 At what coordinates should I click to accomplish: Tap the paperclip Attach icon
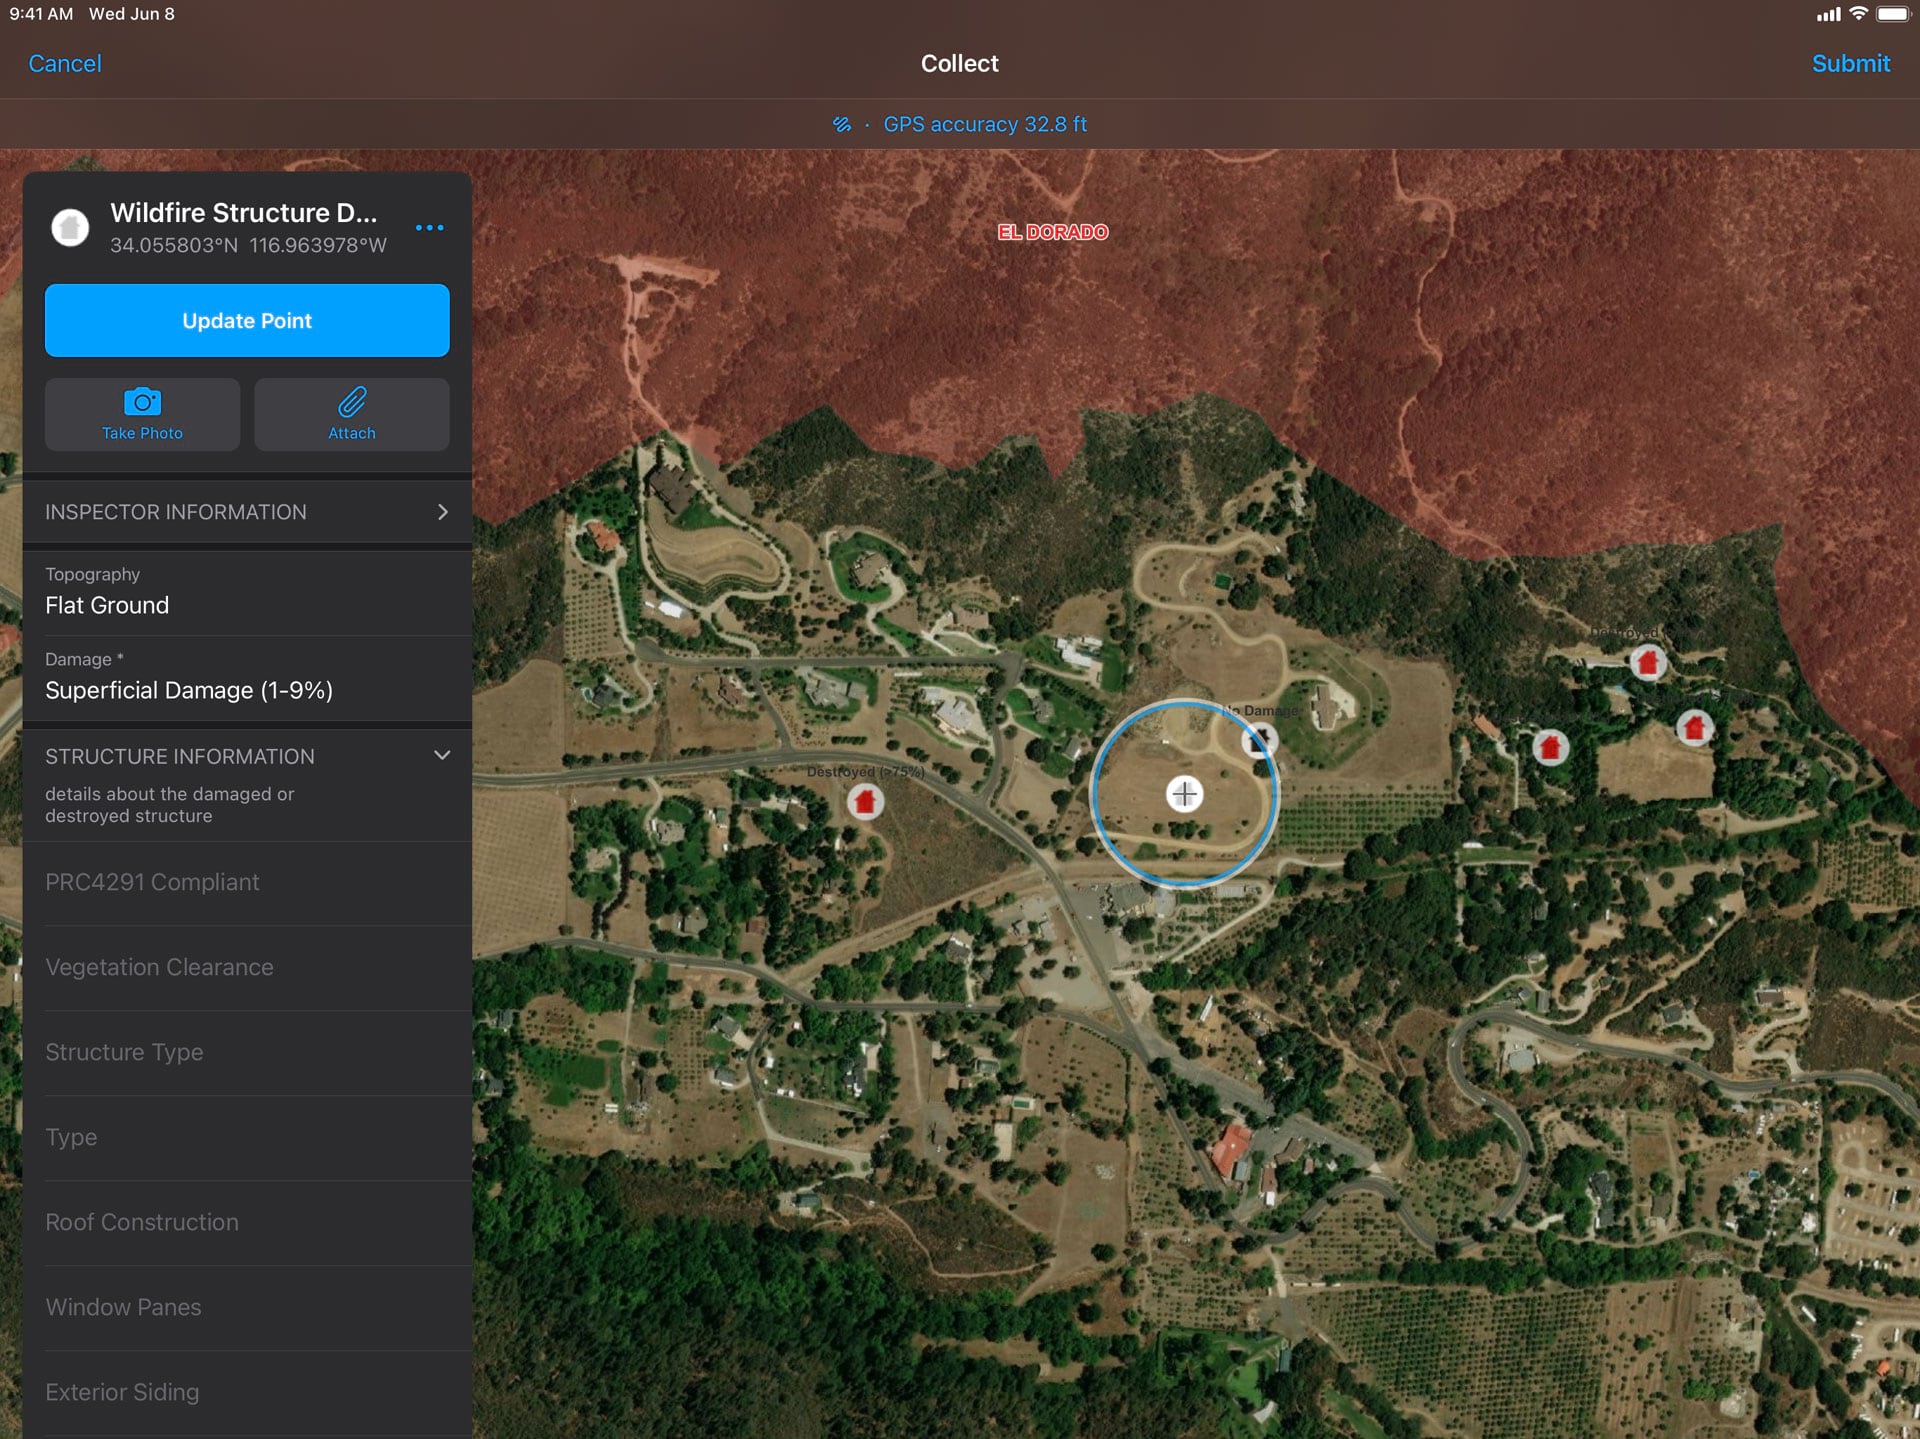point(352,402)
